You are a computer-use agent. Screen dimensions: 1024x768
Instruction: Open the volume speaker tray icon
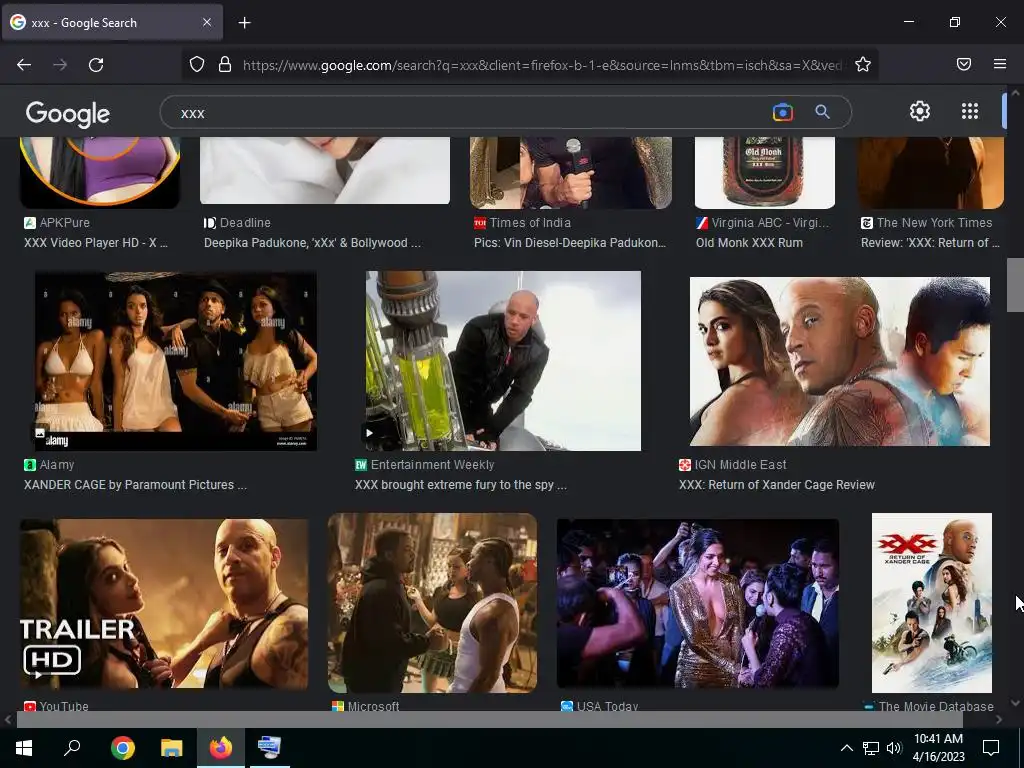(894, 748)
